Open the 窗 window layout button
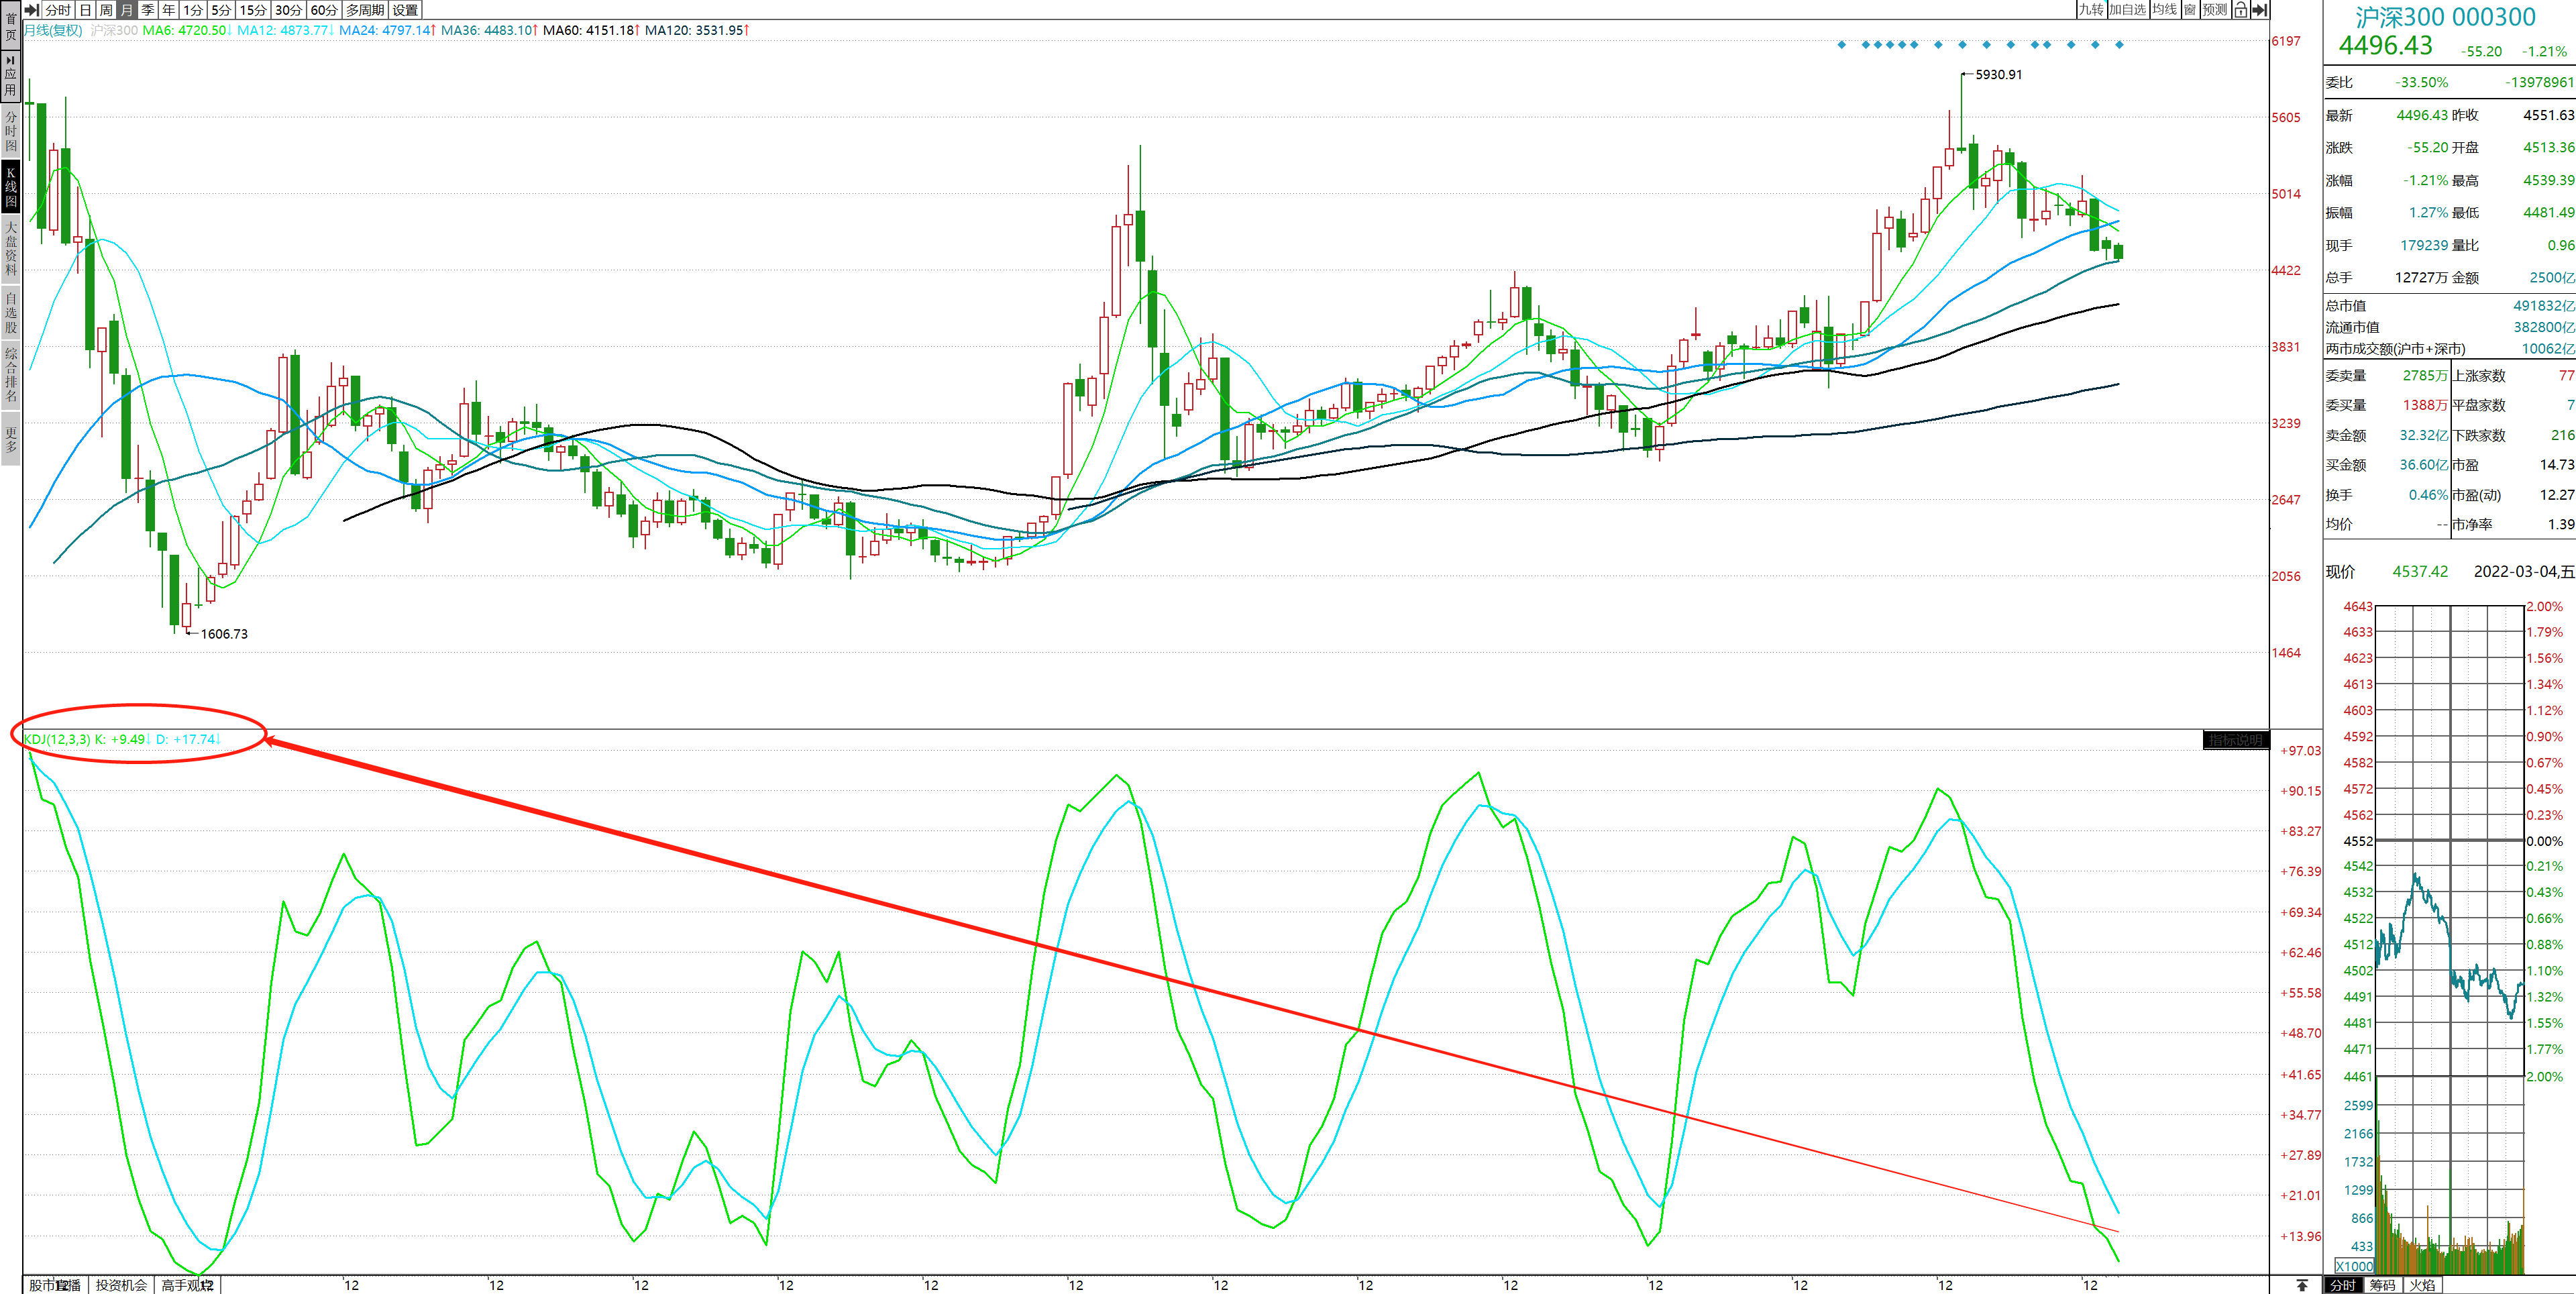Image resolution: width=2576 pixels, height=1294 pixels. pyautogui.click(x=2190, y=10)
